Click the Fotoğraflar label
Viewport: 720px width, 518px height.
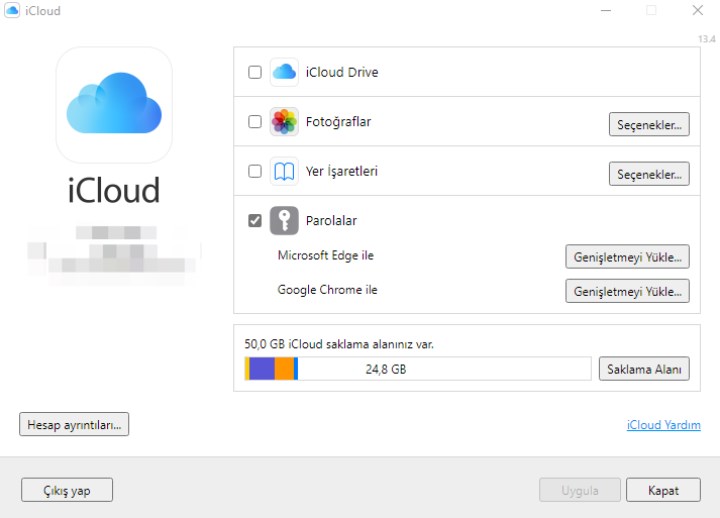tap(338, 122)
